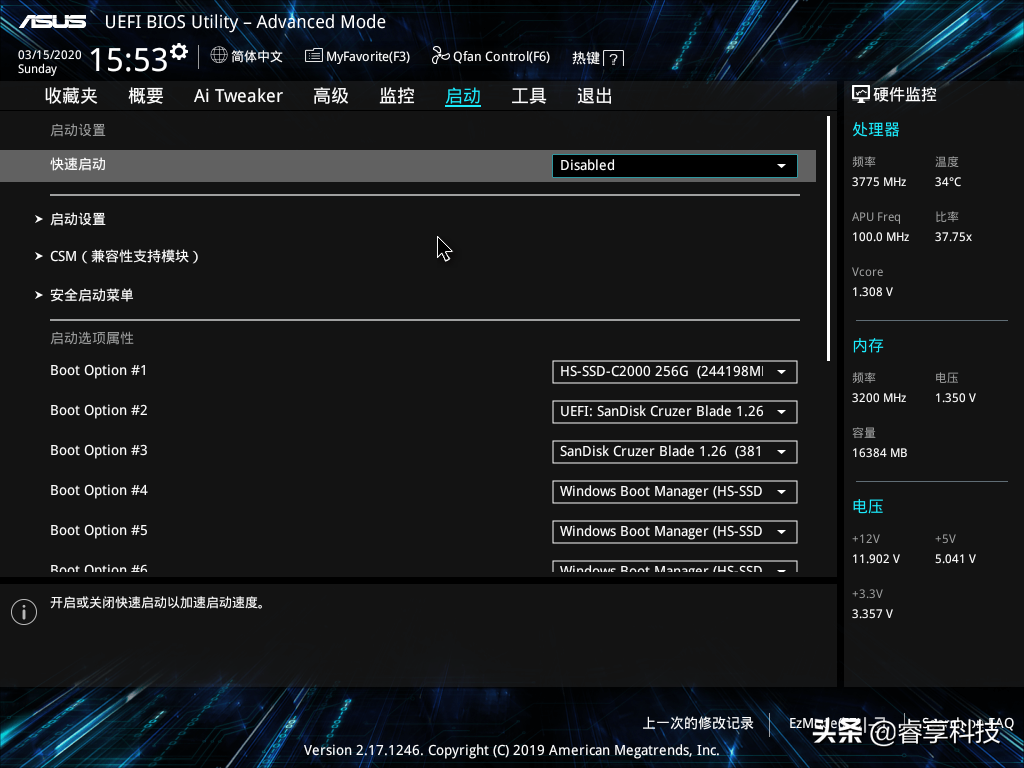
Task: Expand the 安全启动菜单 submenu
Action: [91, 295]
